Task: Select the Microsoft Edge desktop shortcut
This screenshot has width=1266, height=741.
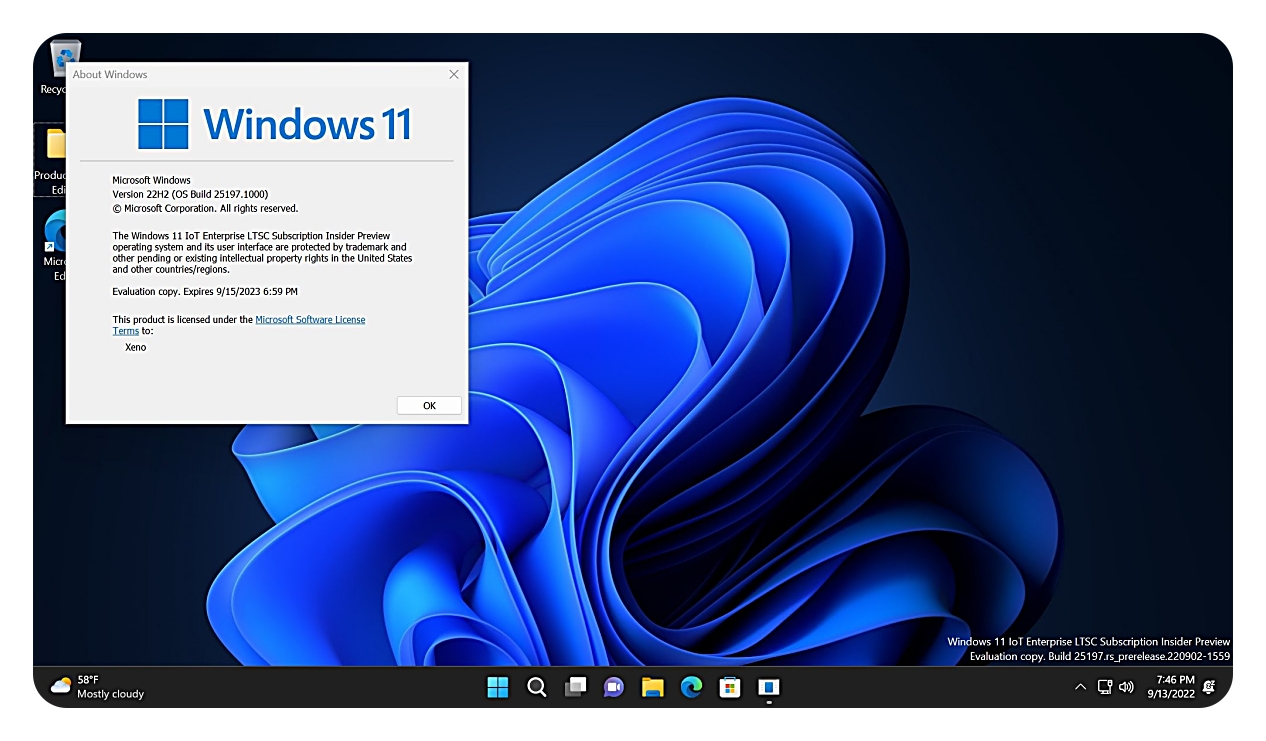Action: point(55,245)
